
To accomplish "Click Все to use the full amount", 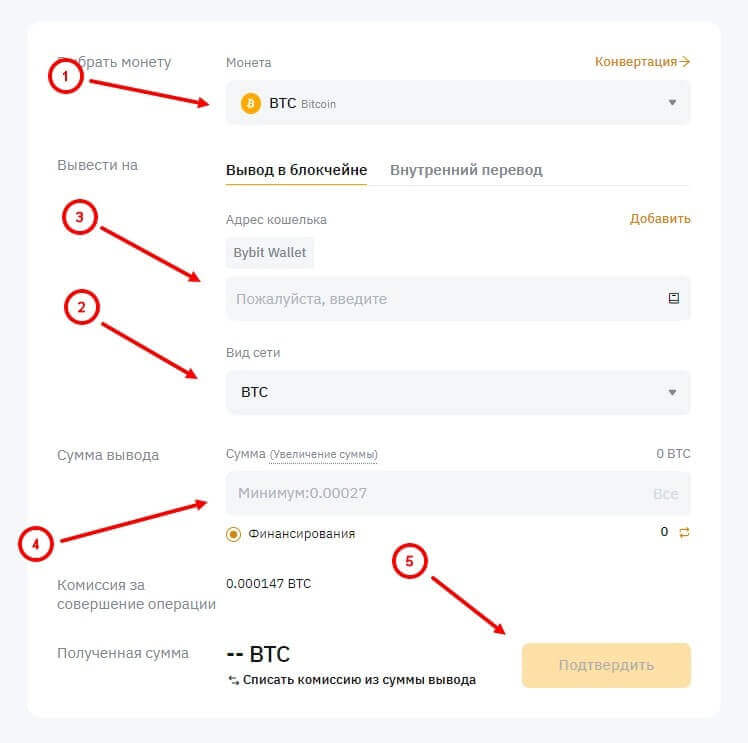I will pyautogui.click(x=665, y=494).
